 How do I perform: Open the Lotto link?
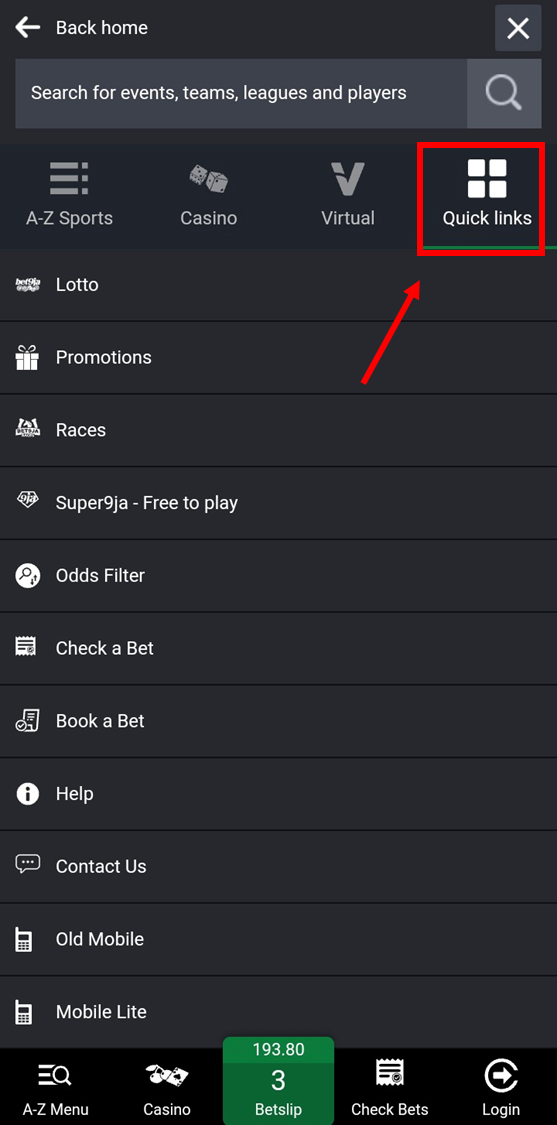coord(278,285)
